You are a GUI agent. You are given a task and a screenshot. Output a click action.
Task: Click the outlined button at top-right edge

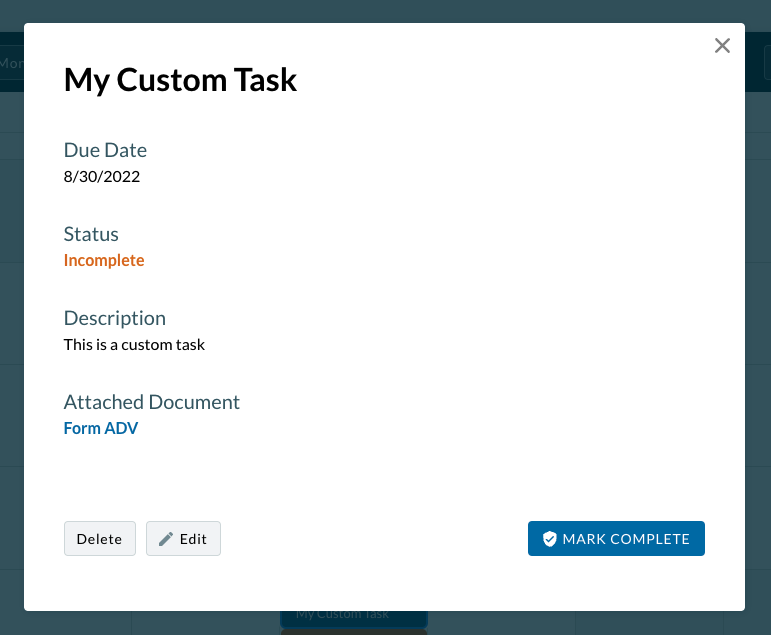coord(766,62)
